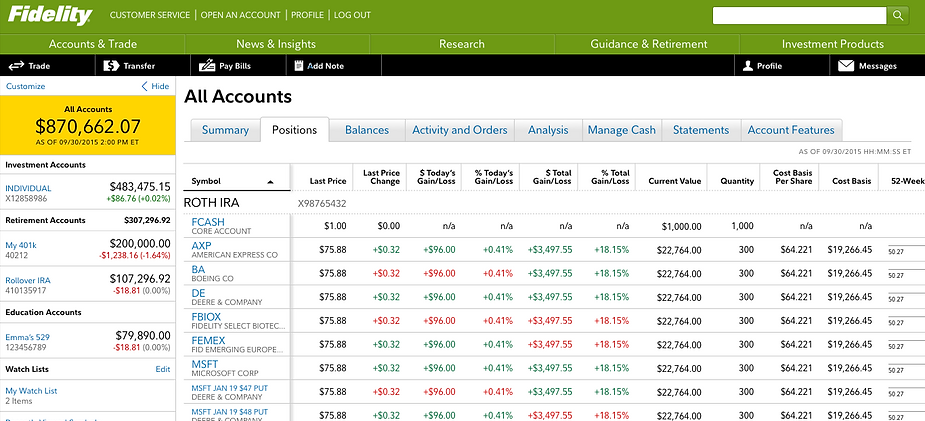Select the yellow All Accounts panel

[88, 125]
